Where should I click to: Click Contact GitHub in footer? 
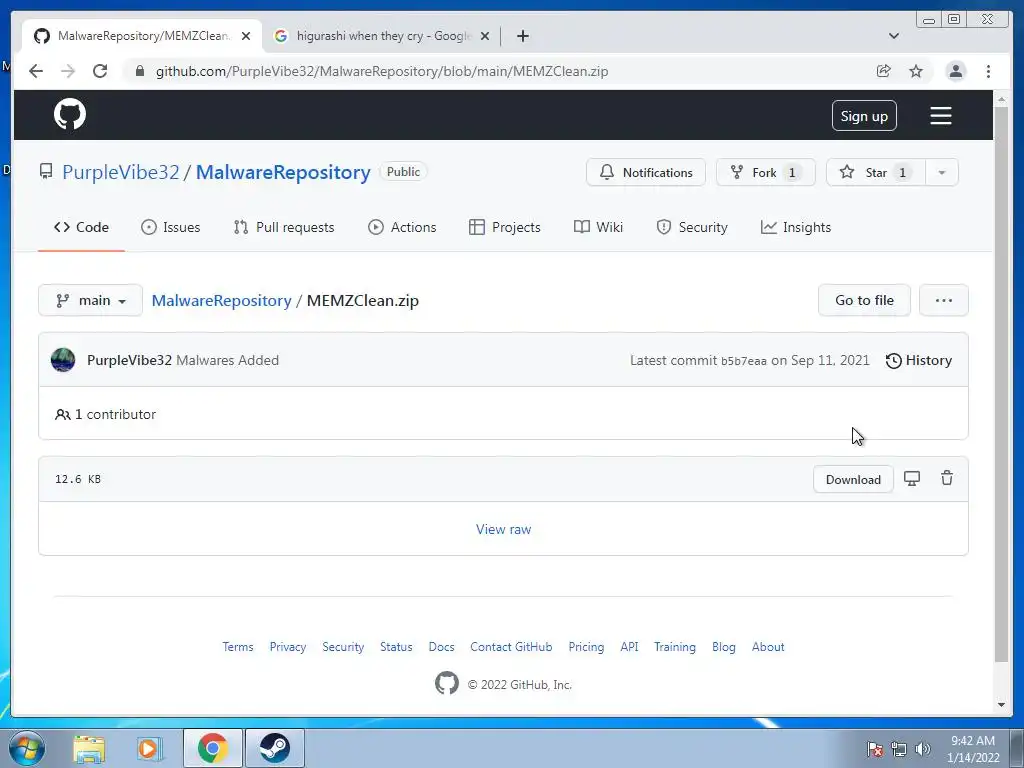(511, 647)
